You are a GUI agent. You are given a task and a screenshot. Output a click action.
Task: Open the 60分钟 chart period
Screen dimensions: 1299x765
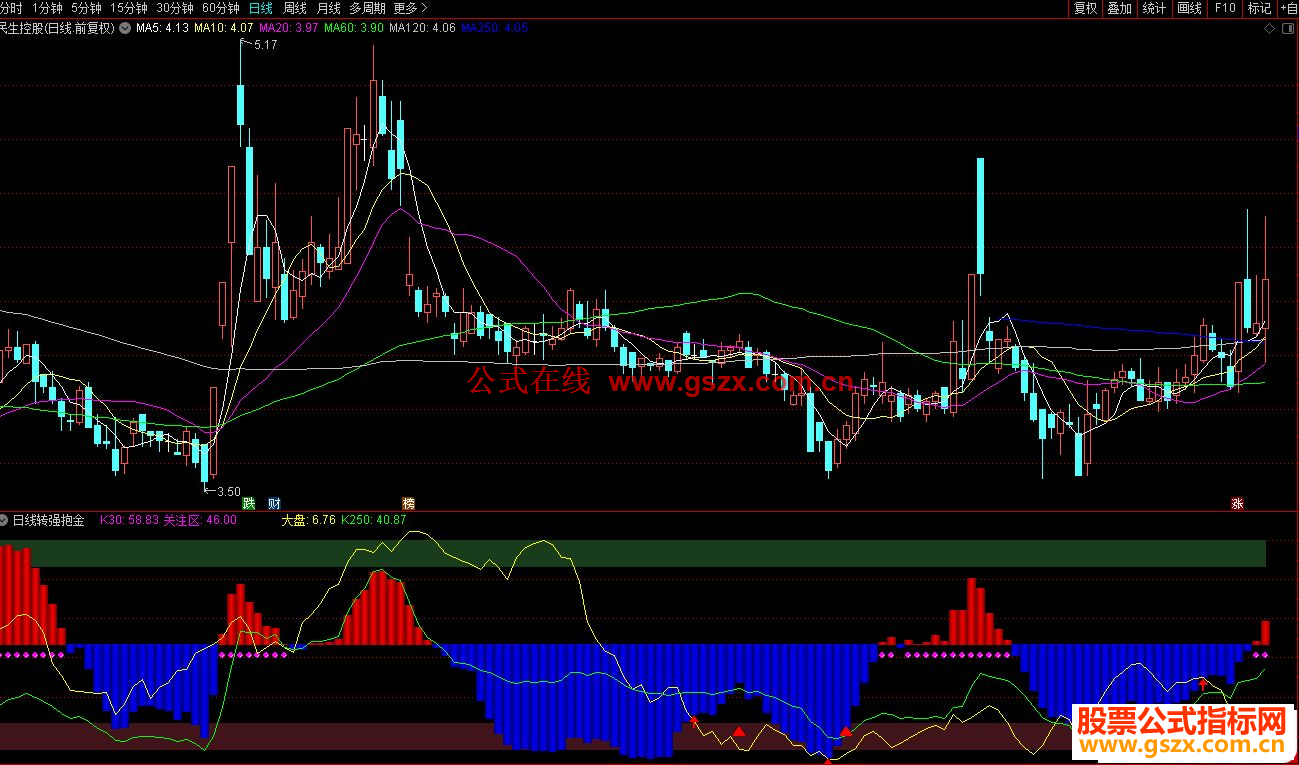click(x=220, y=8)
